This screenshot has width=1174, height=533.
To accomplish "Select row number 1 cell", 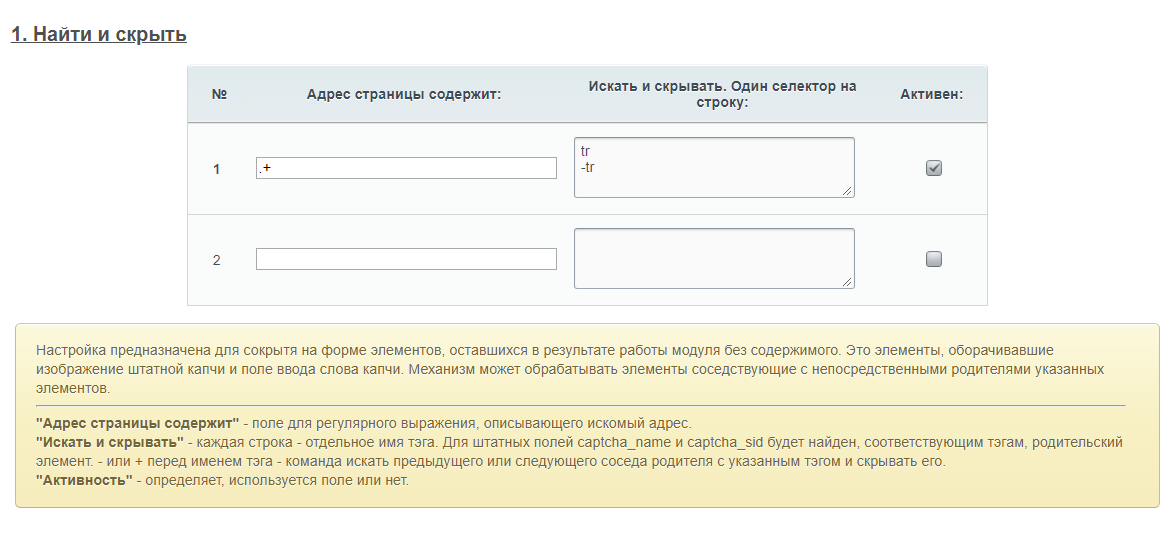I will click(216, 169).
